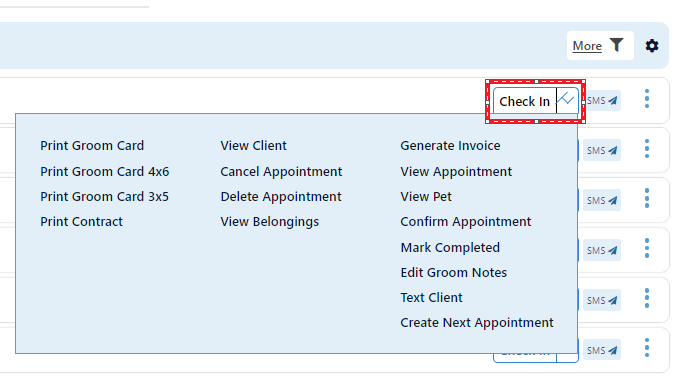Screen dimensions: 676x383
Task: Select Print Contract entry
Action: pos(81,222)
